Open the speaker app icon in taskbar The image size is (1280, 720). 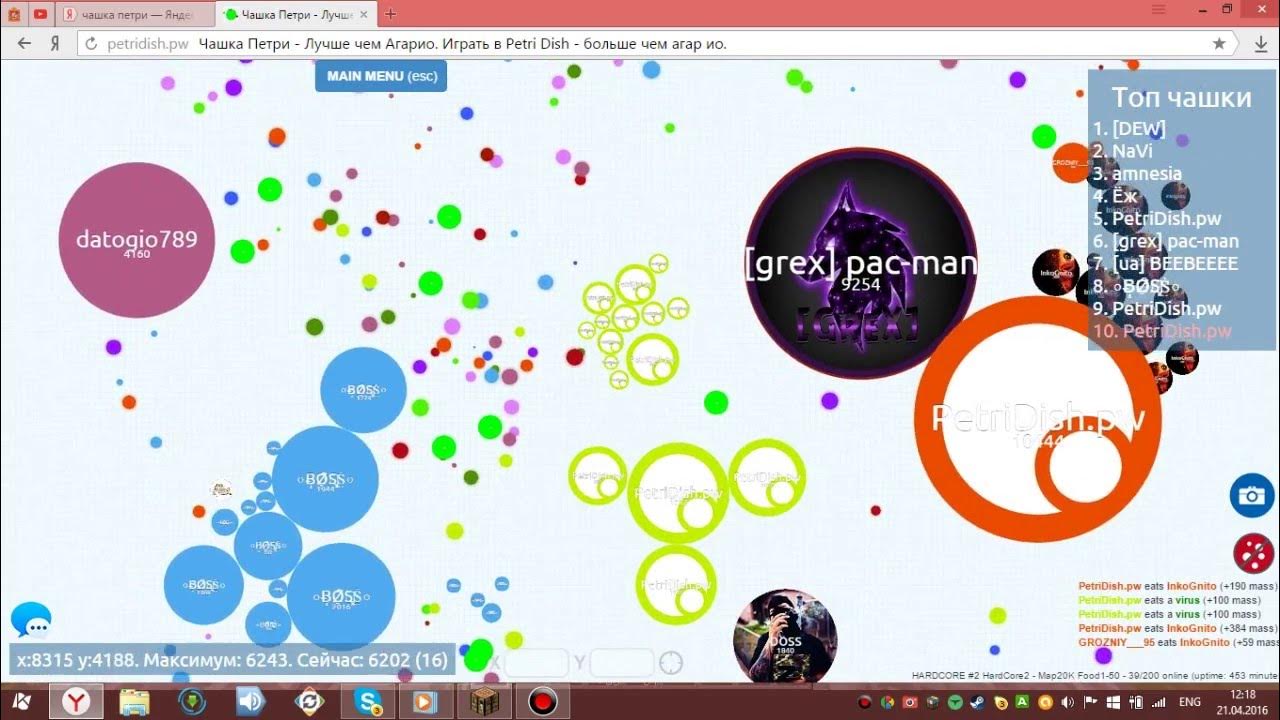[250, 702]
